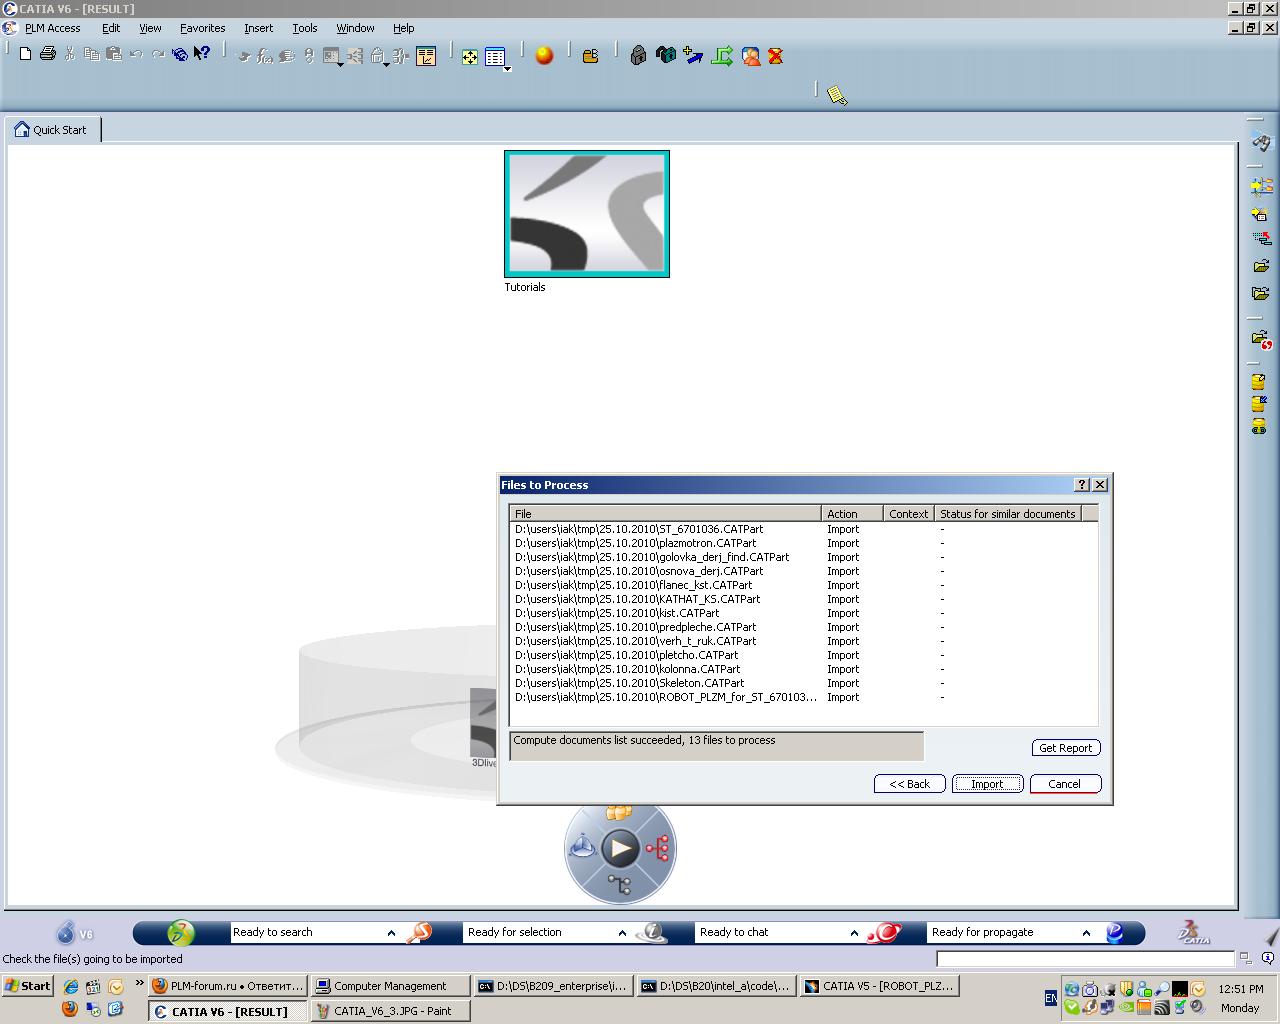
Task: Expand the Ready for selection dropdown
Action: [x=622, y=933]
